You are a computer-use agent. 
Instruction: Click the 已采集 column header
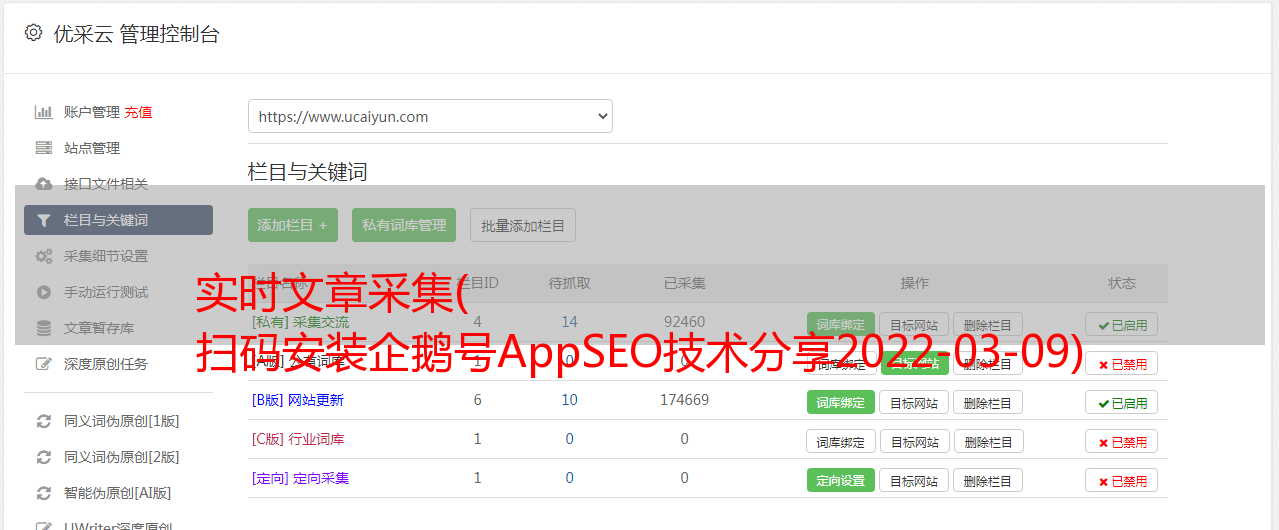coord(684,283)
